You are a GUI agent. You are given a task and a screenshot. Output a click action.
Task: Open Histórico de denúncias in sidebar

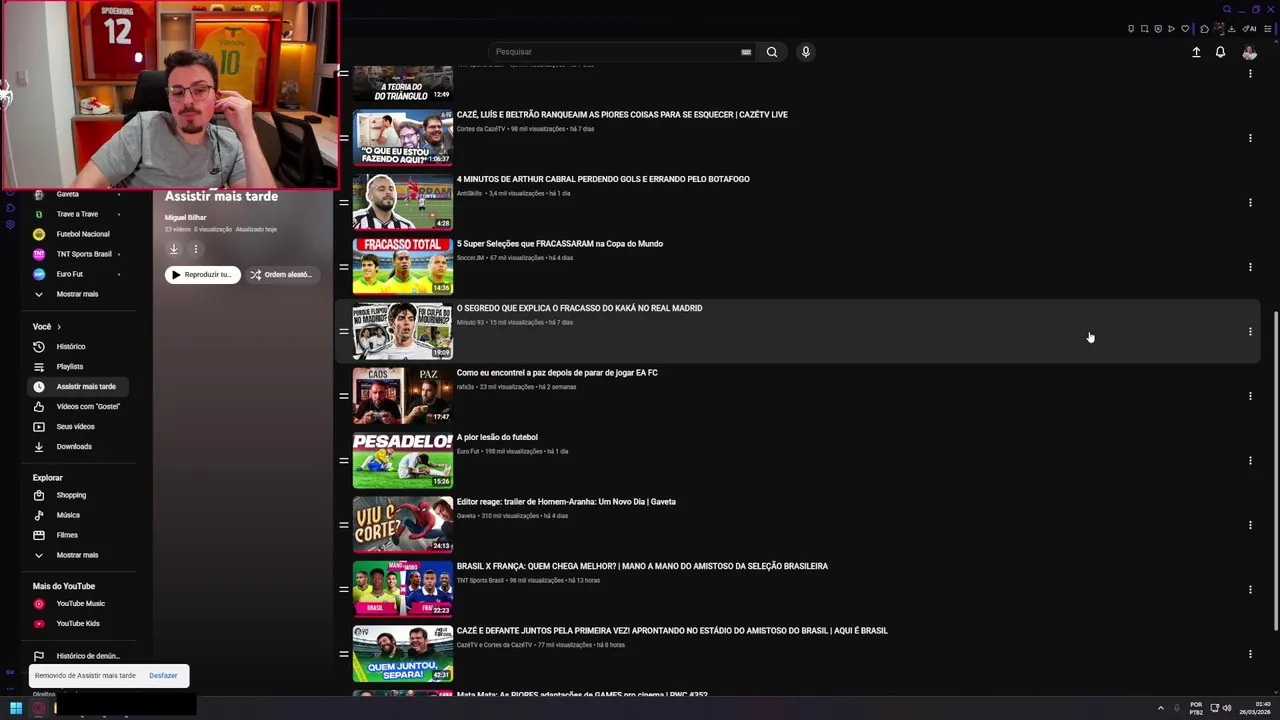coord(77,656)
